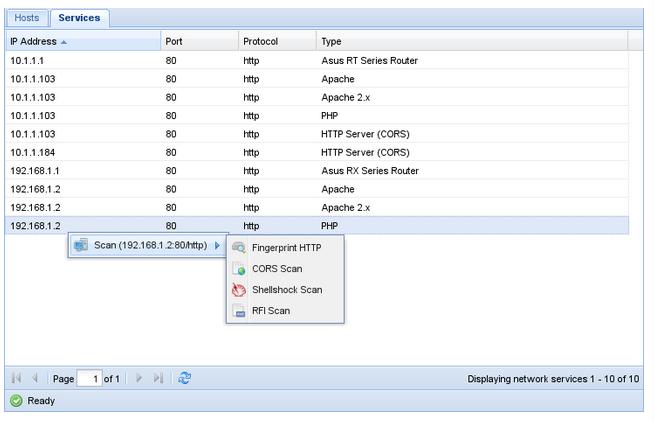Choose Shellshock Scan from the submenu
The width and height of the screenshot is (654, 422).
point(285,290)
